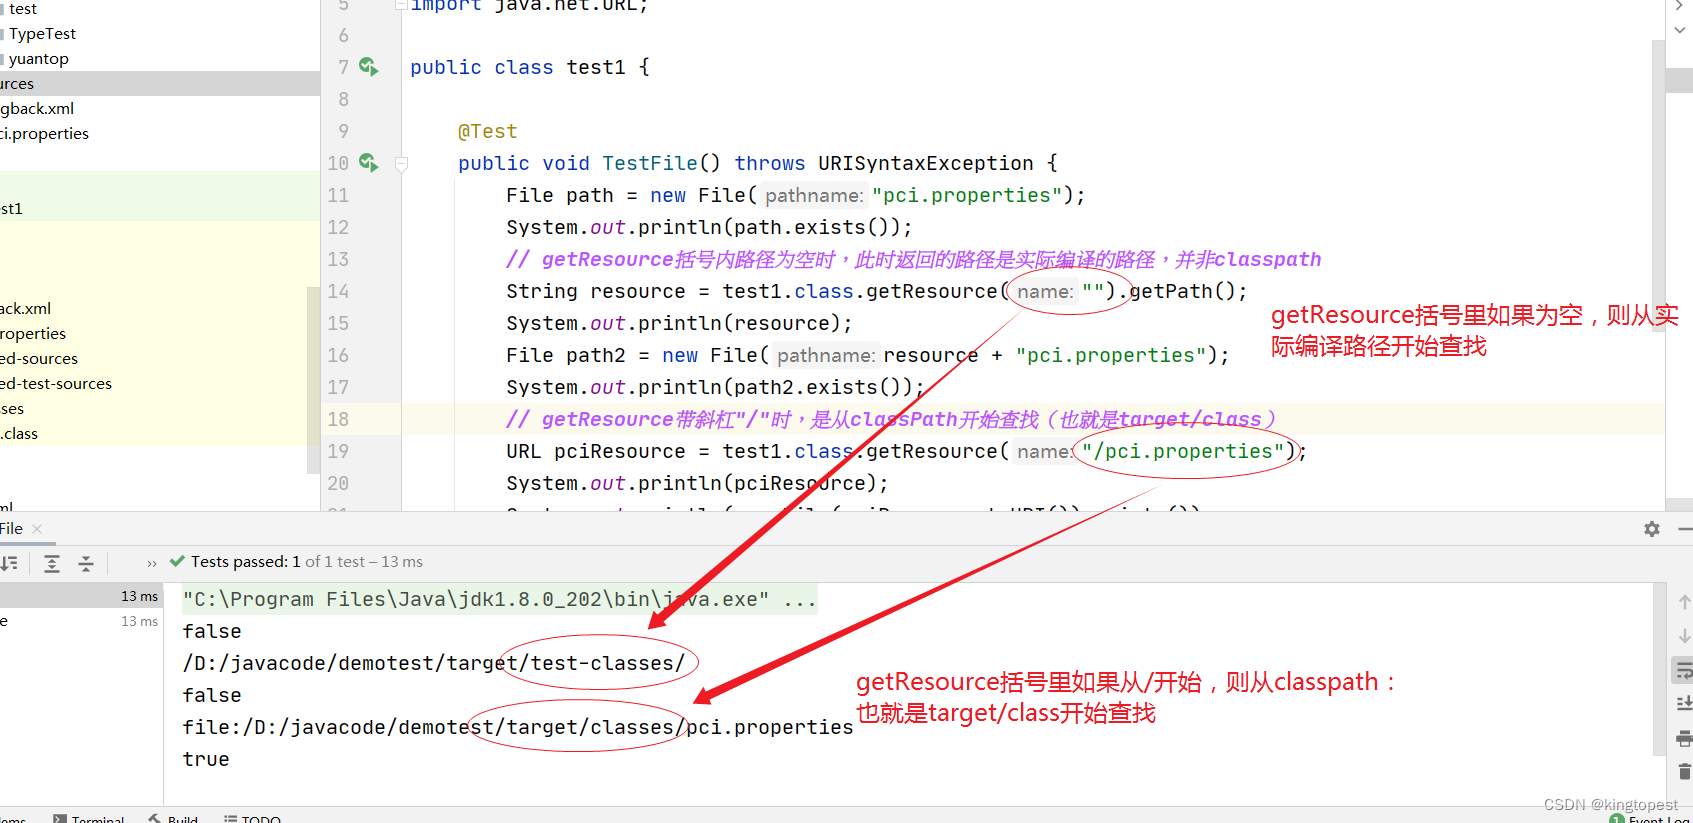The width and height of the screenshot is (1693, 823).
Task: Select test-classes folder in tree
Action: pos(12,408)
